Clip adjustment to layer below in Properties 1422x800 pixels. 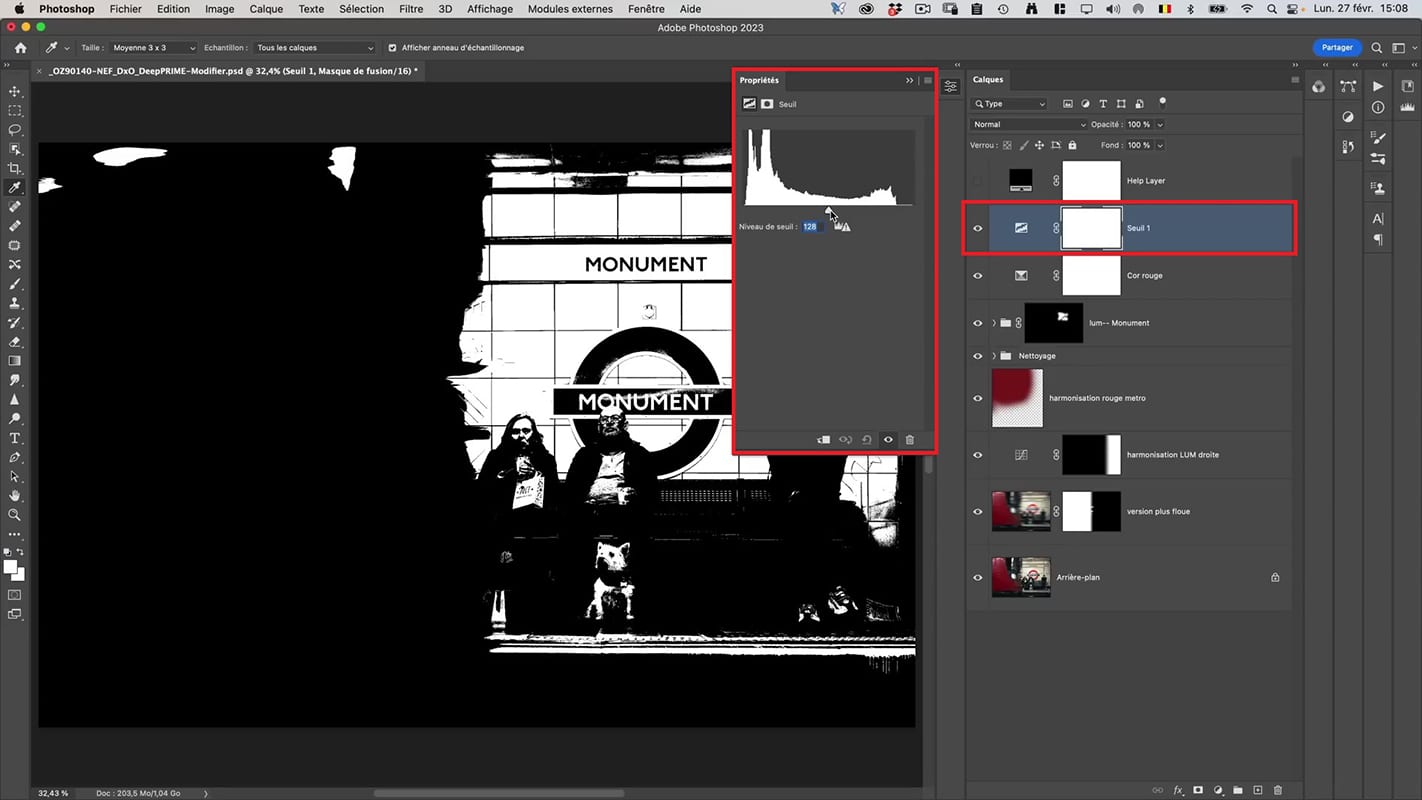pos(824,440)
